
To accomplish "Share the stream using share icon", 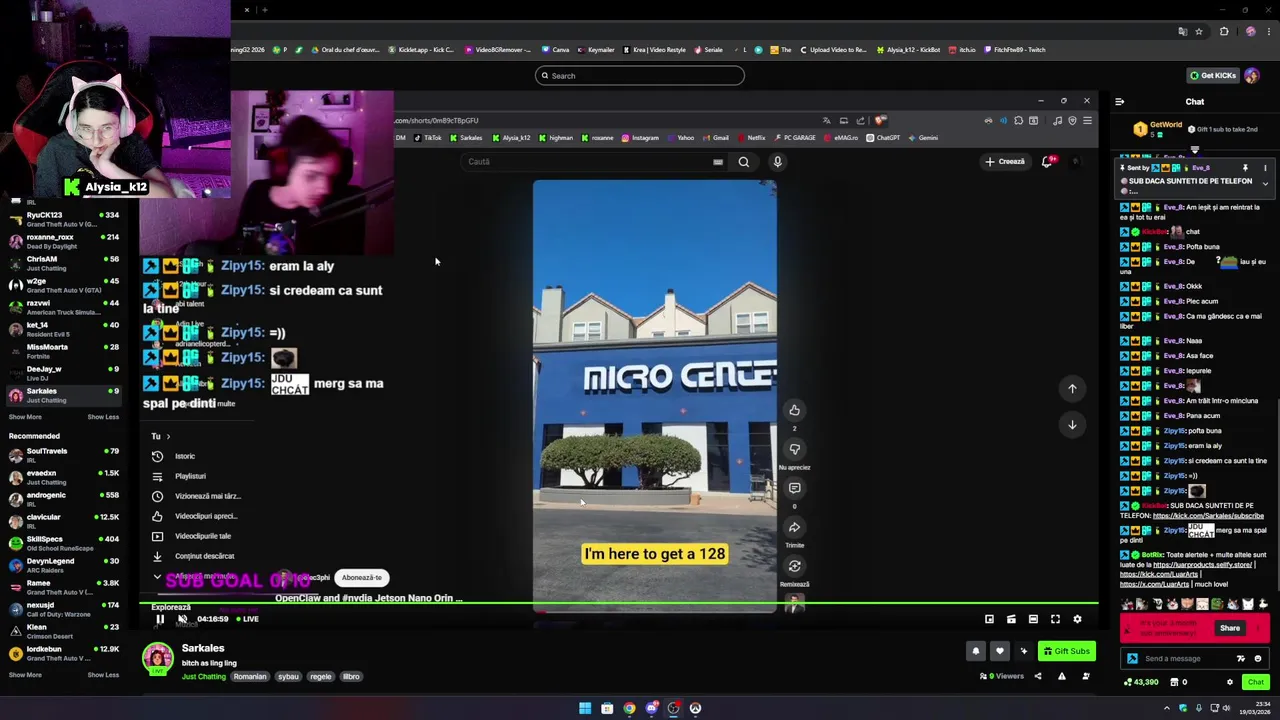I will 1037,676.
